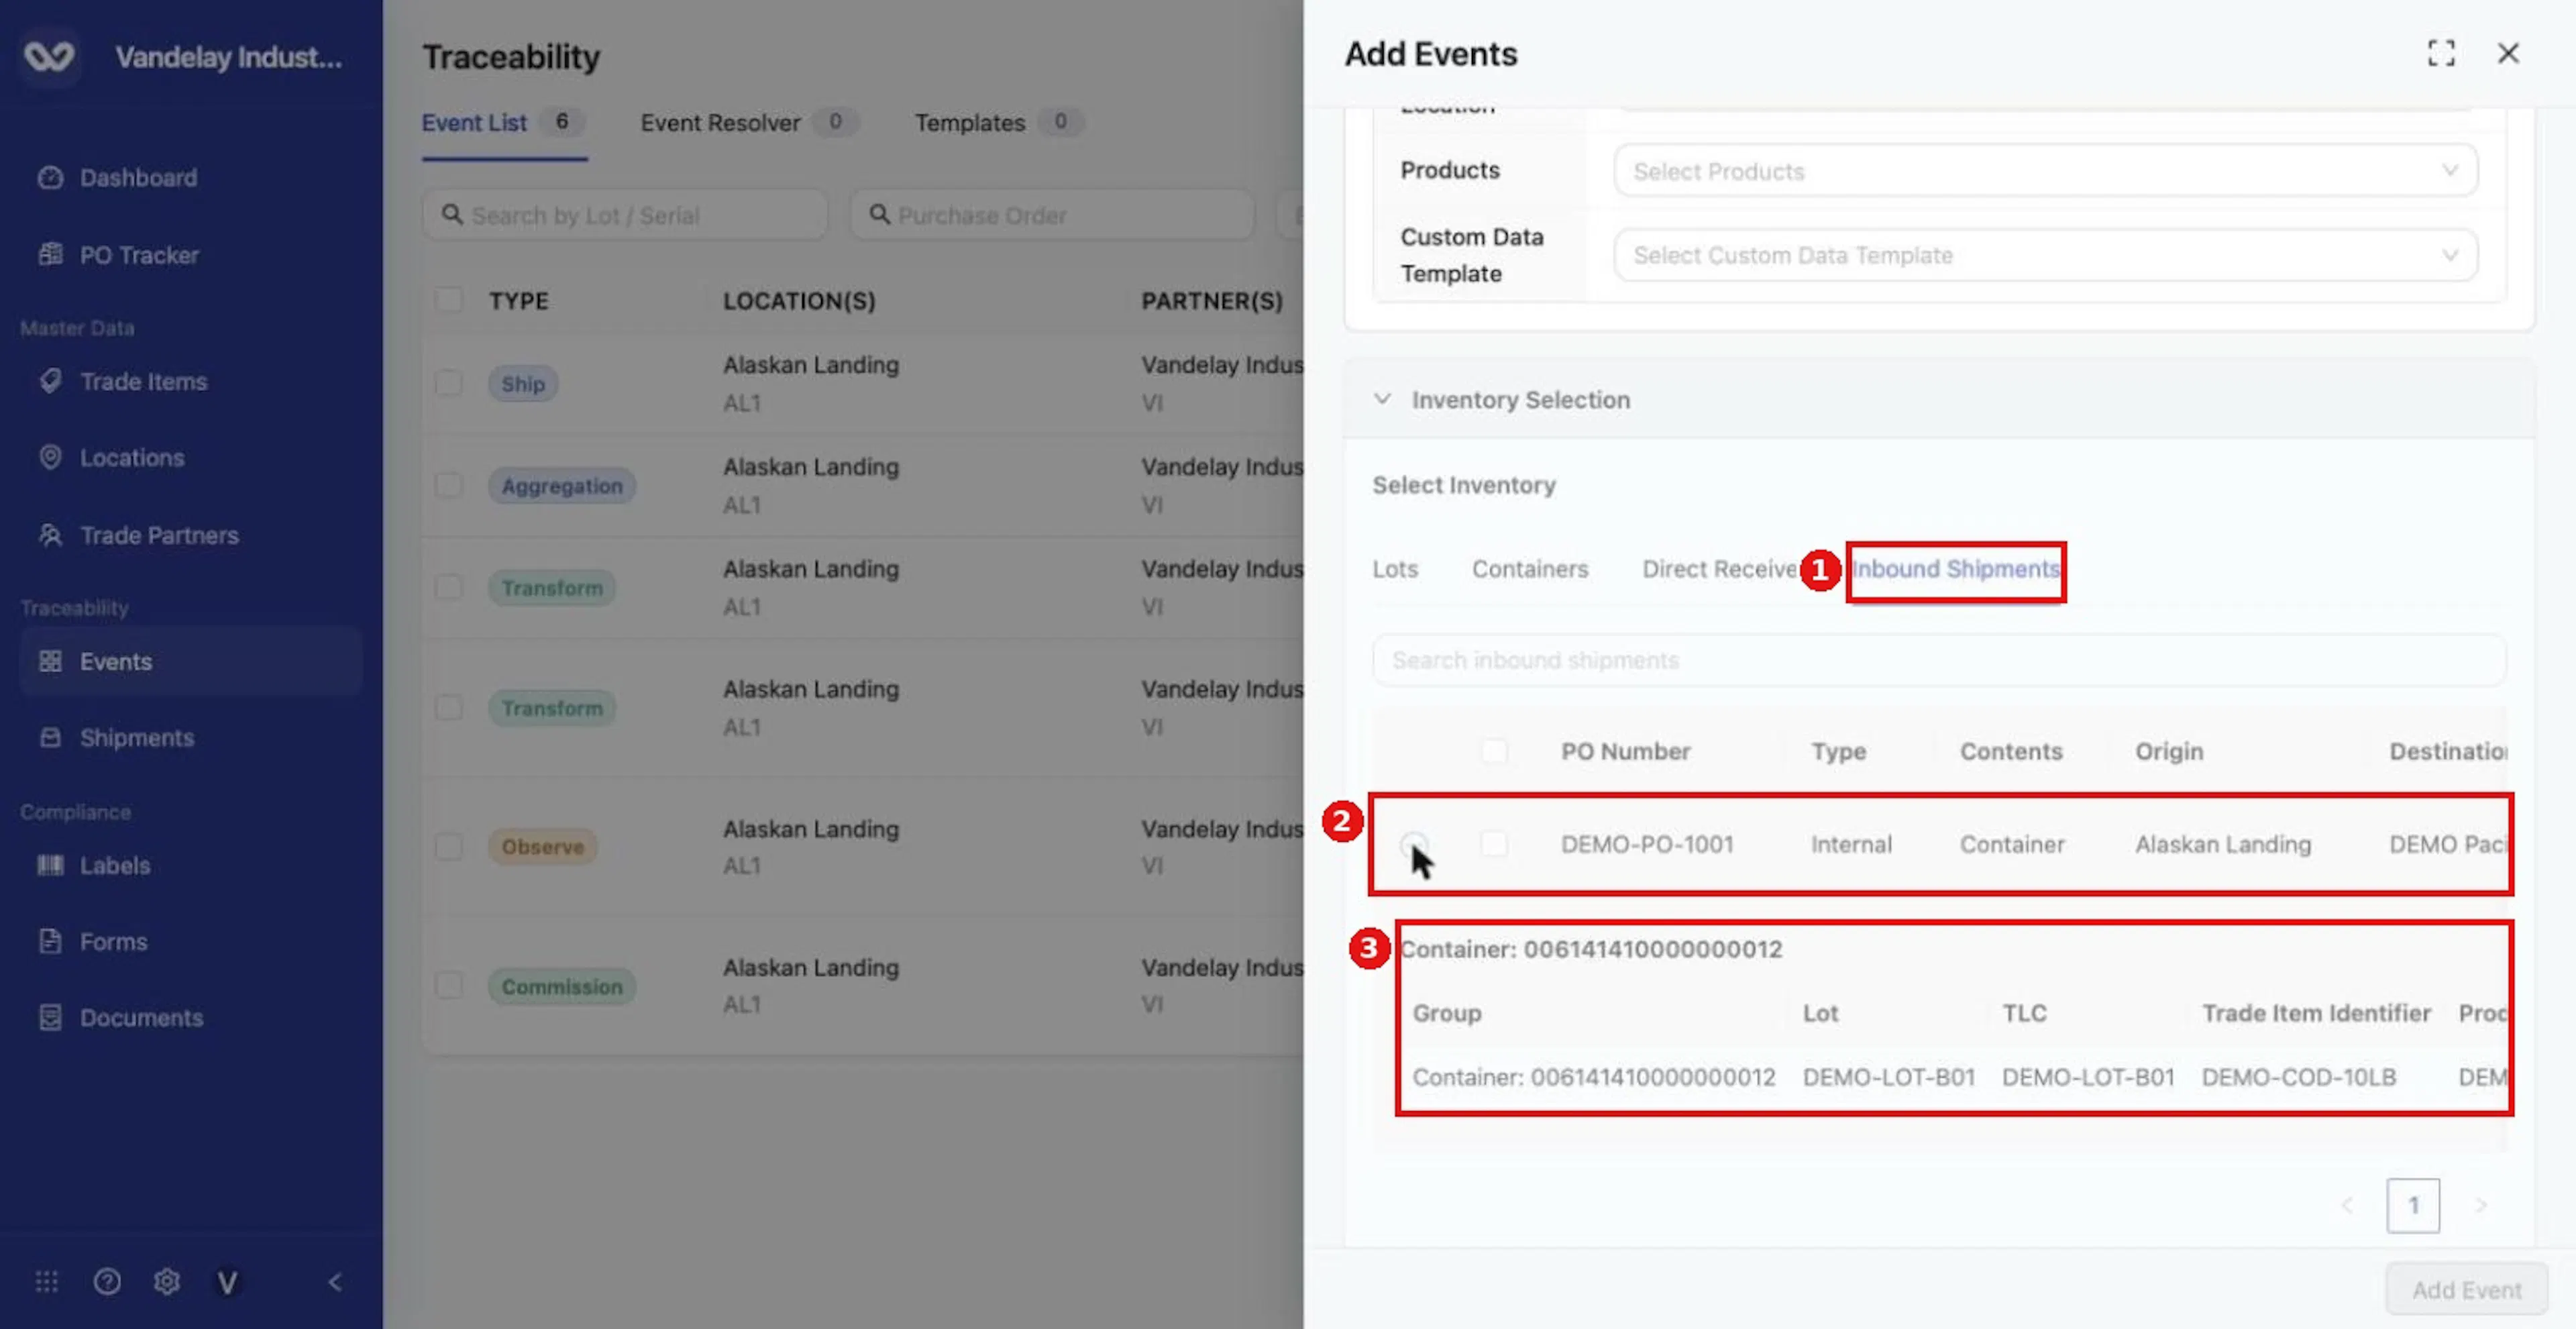The image size is (2576, 1329).
Task: Switch to the Containers inventory tab
Action: tap(1530, 569)
